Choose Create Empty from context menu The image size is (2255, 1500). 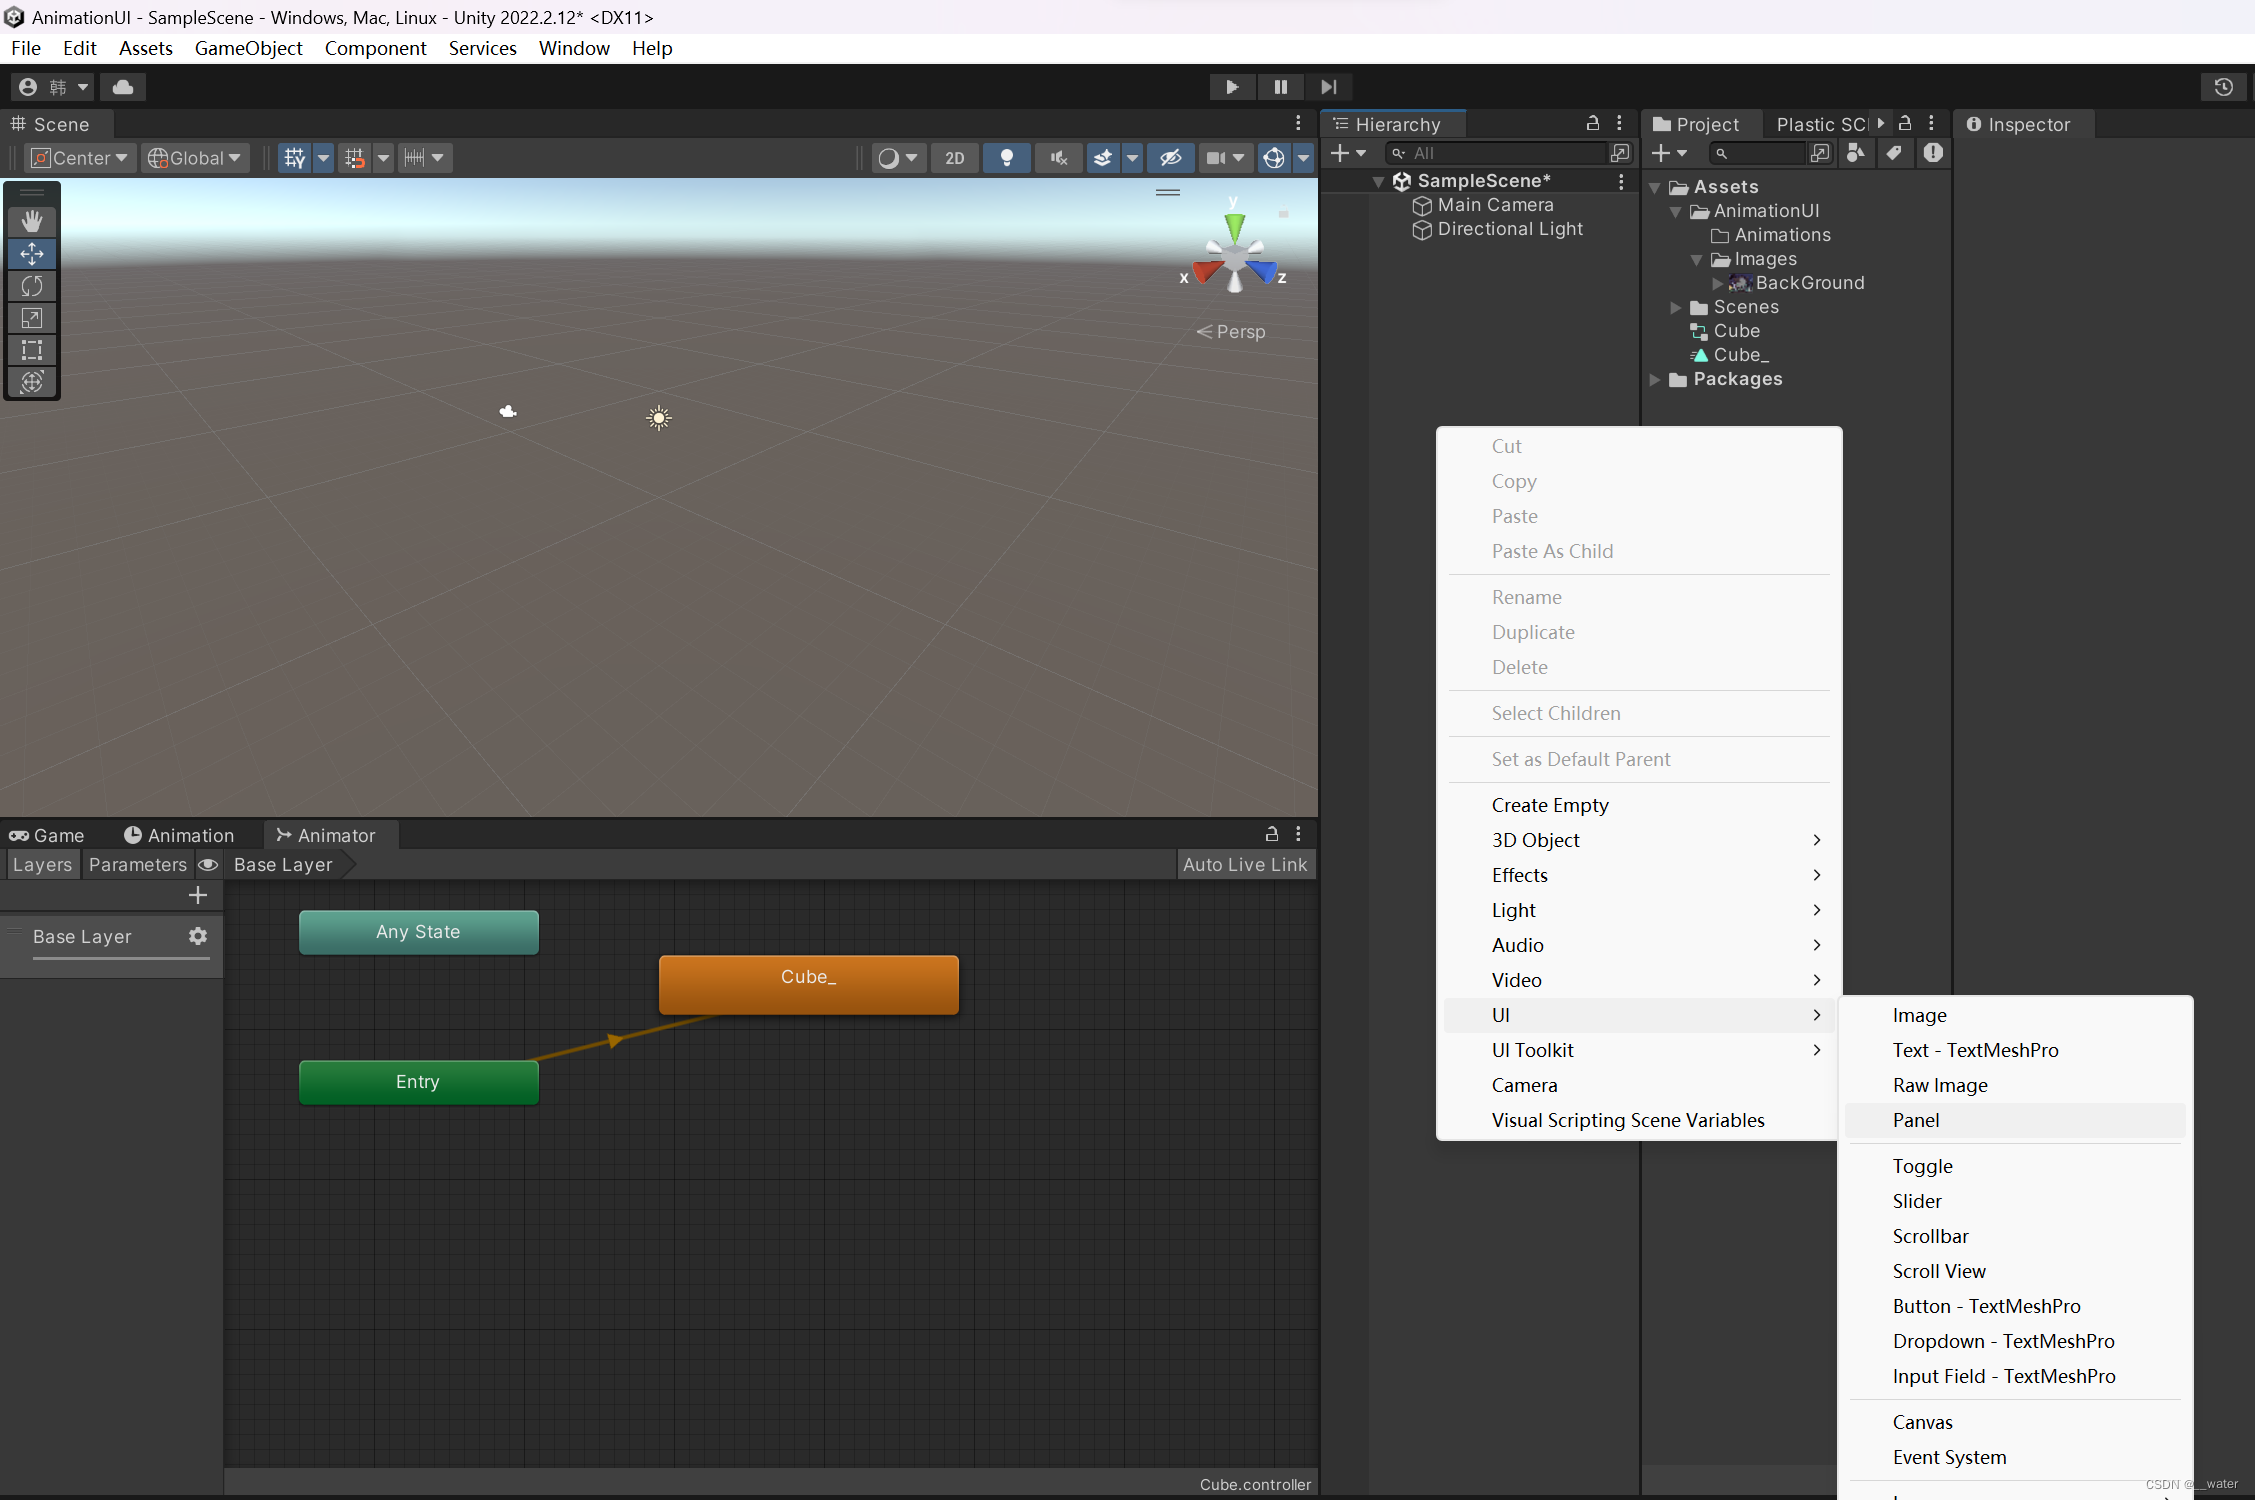[1639, 805]
